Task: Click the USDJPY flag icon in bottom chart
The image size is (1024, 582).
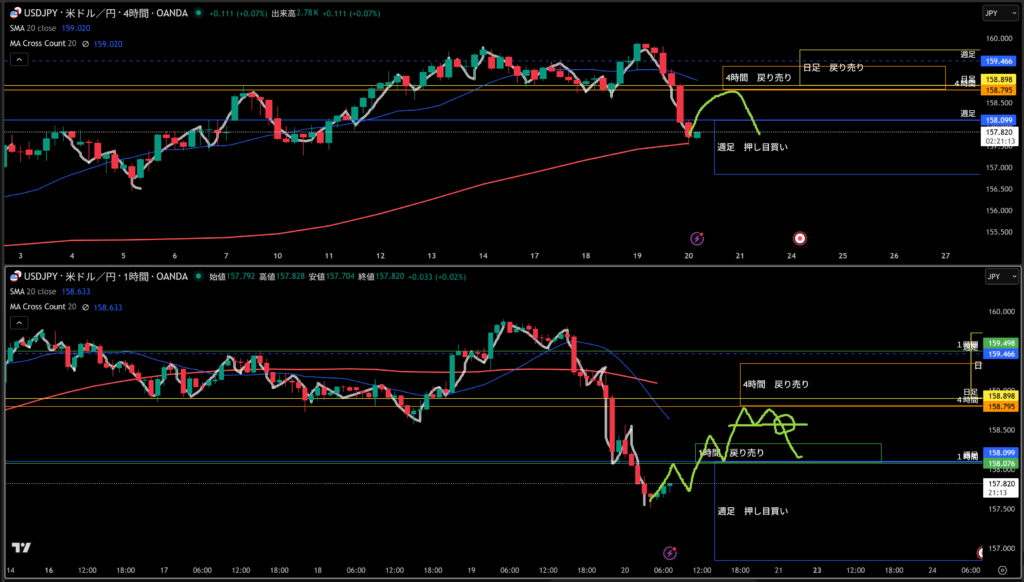Action: [13, 275]
